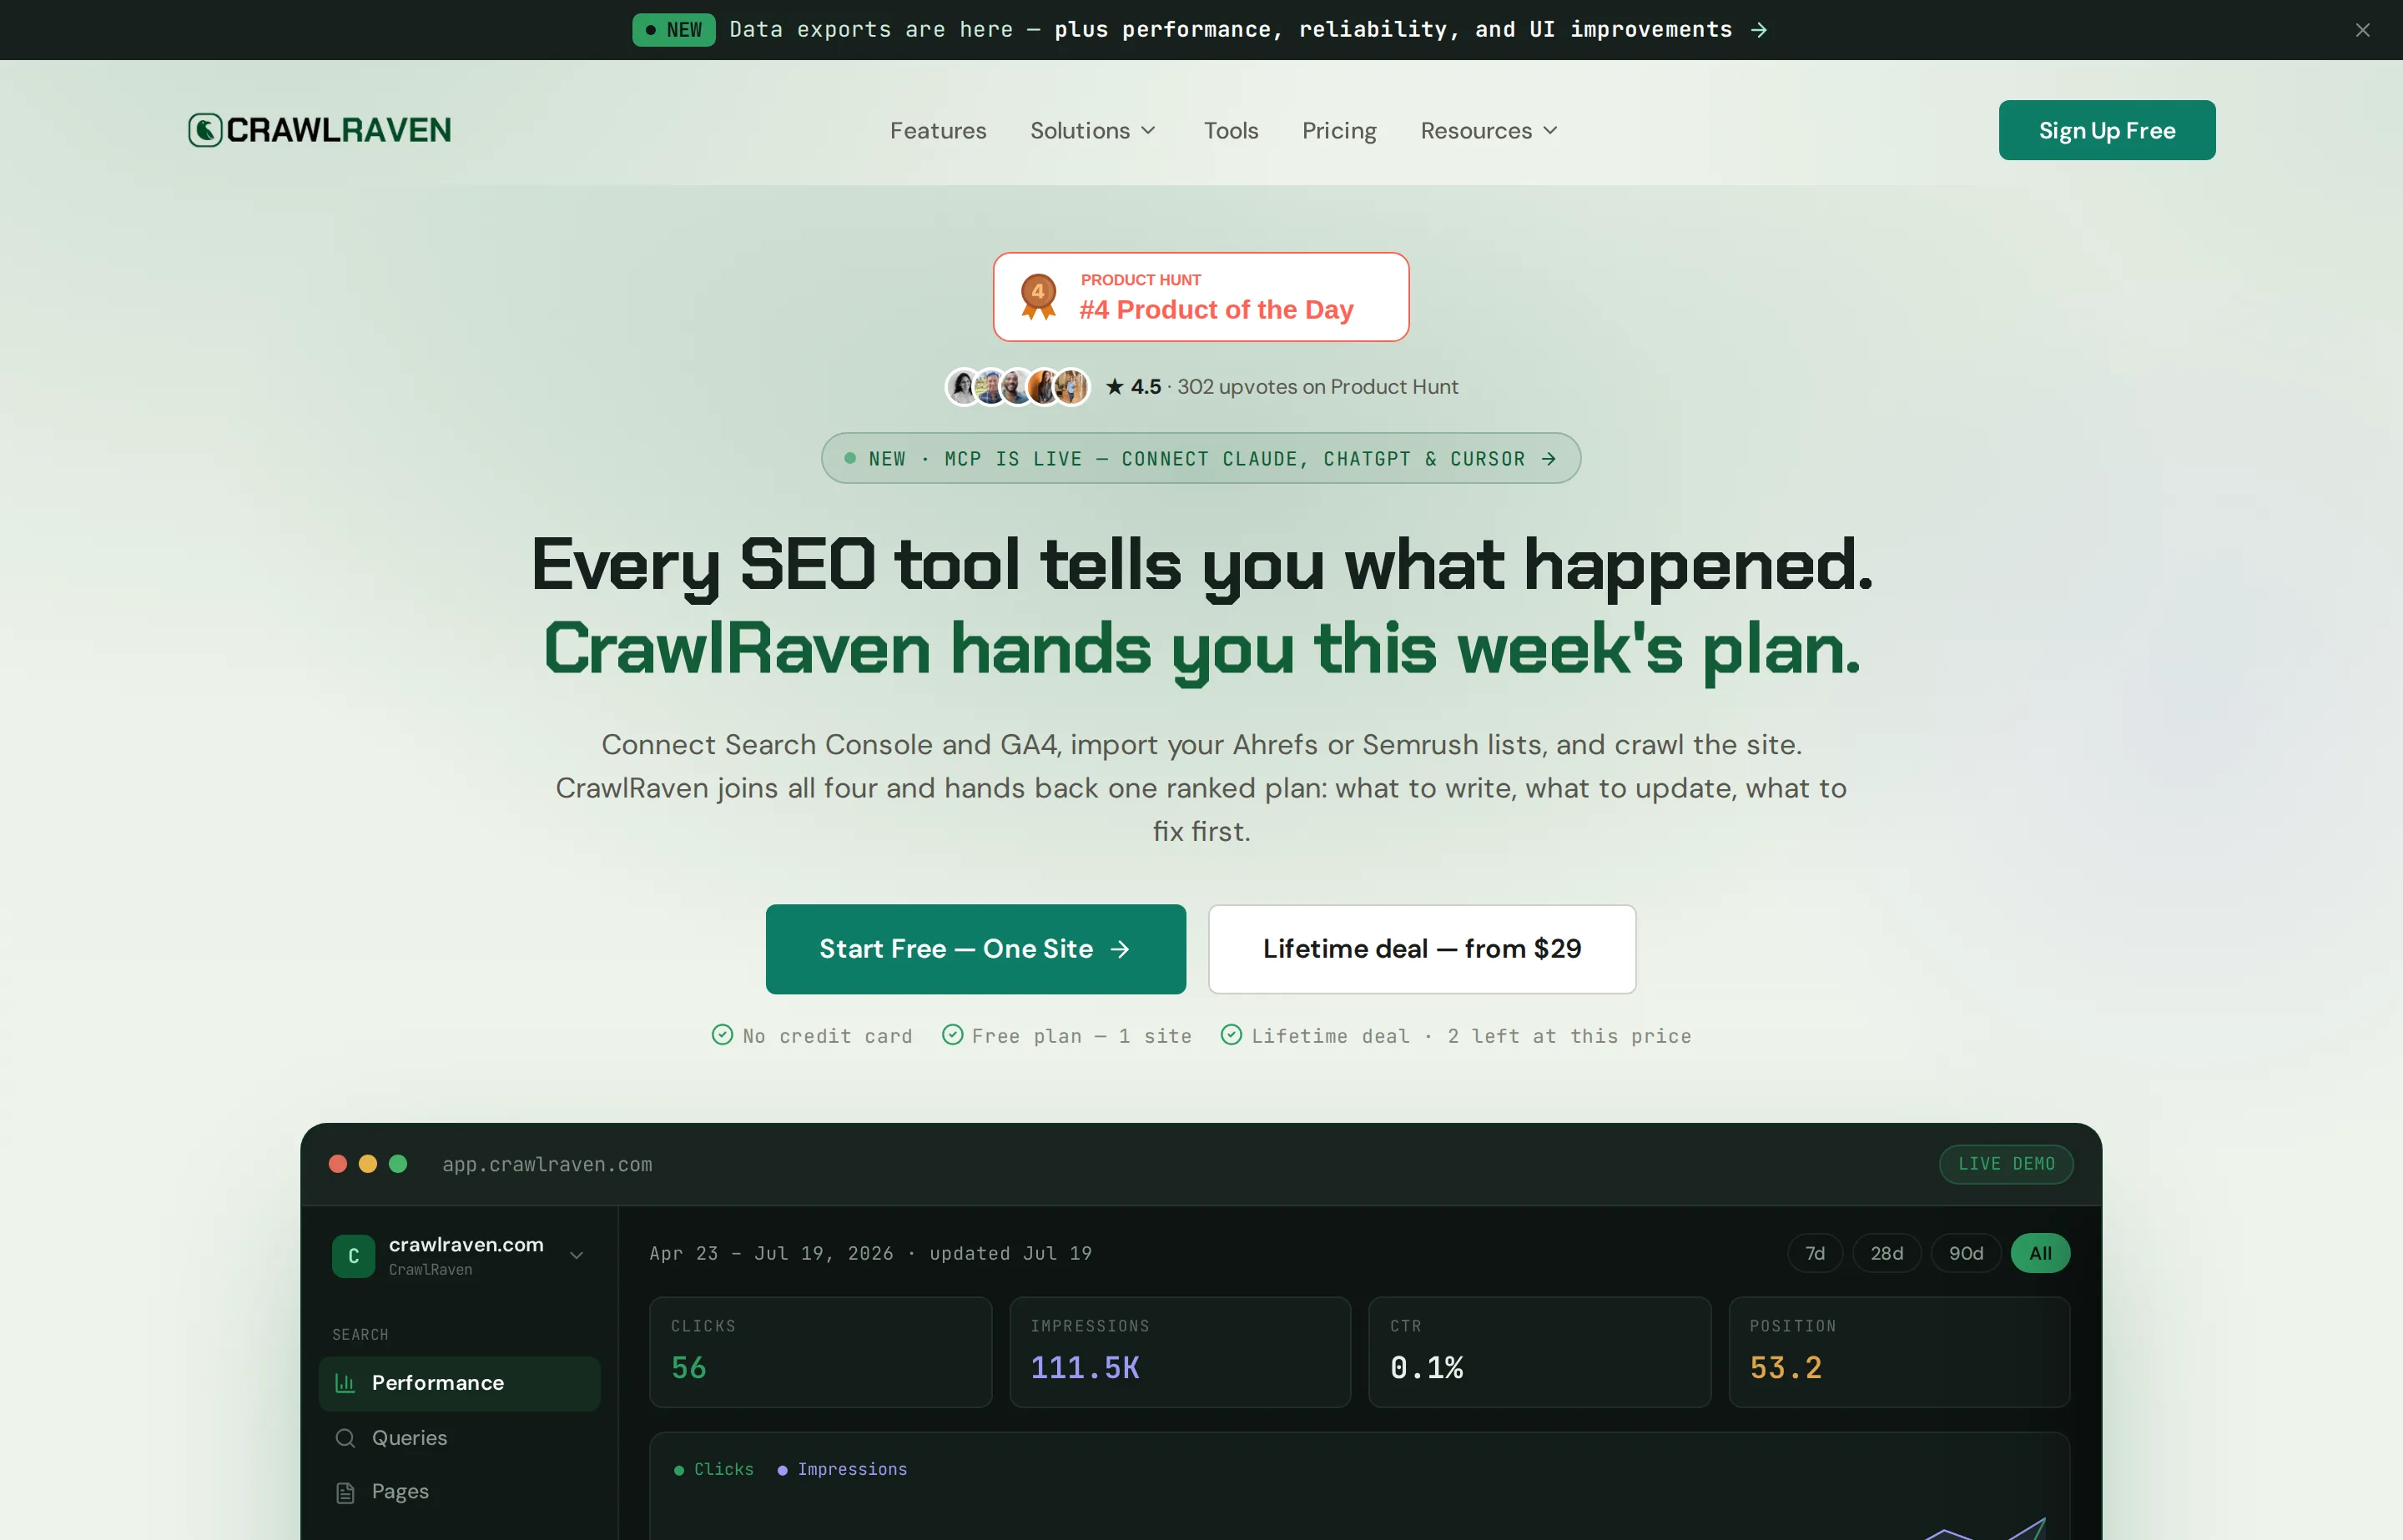This screenshot has height=1540, width=2403.
Task: Click the green NEW badge in the top banner
Action: click(673, 30)
